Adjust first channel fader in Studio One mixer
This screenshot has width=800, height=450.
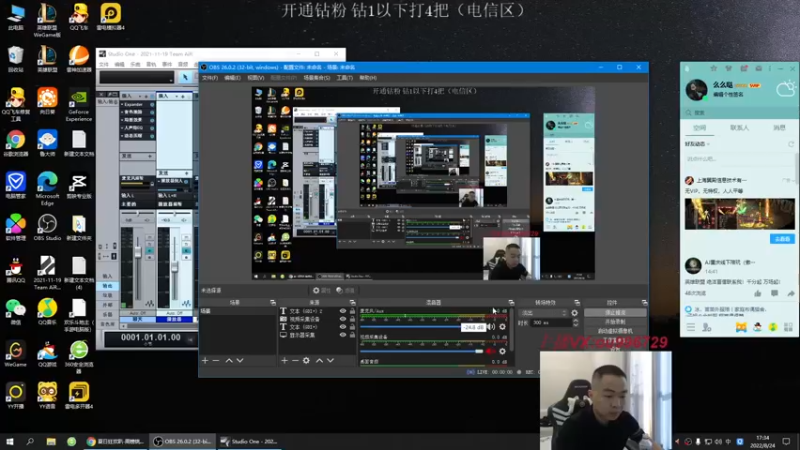[x=138, y=253]
